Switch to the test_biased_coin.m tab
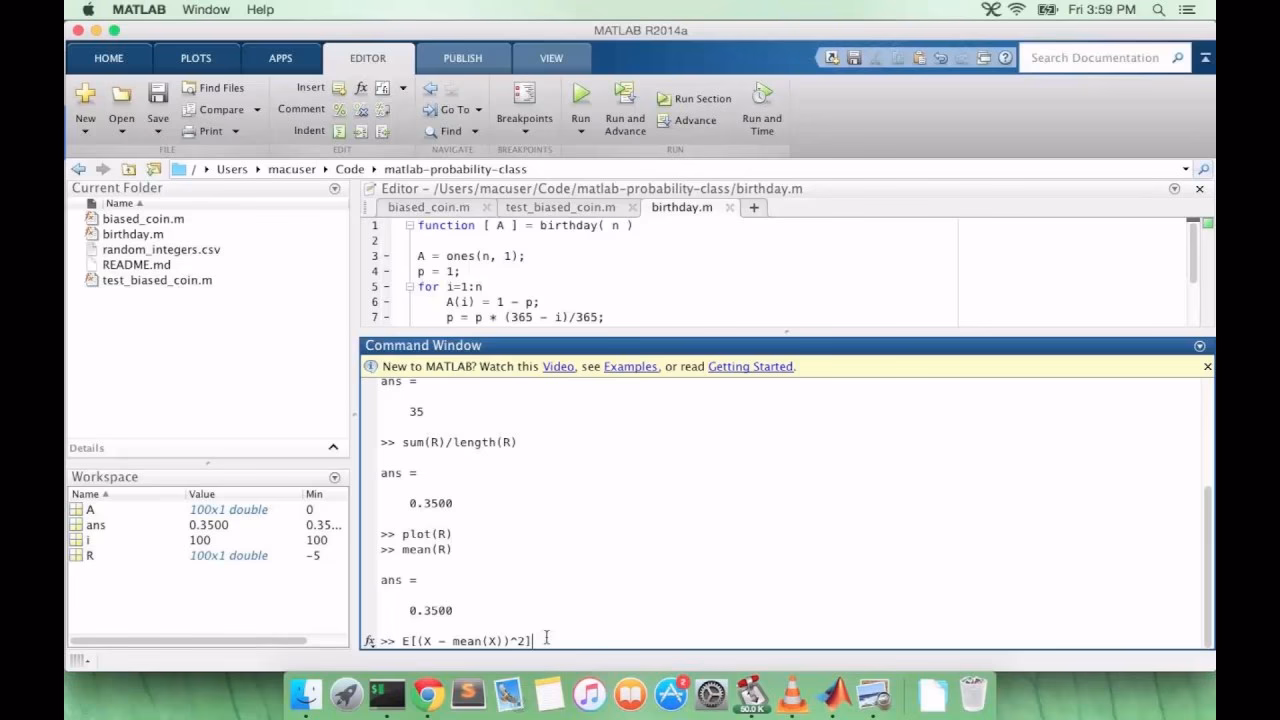The height and width of the screenshot is (720, 1280). pyautogui.click(x=559, y=207)
